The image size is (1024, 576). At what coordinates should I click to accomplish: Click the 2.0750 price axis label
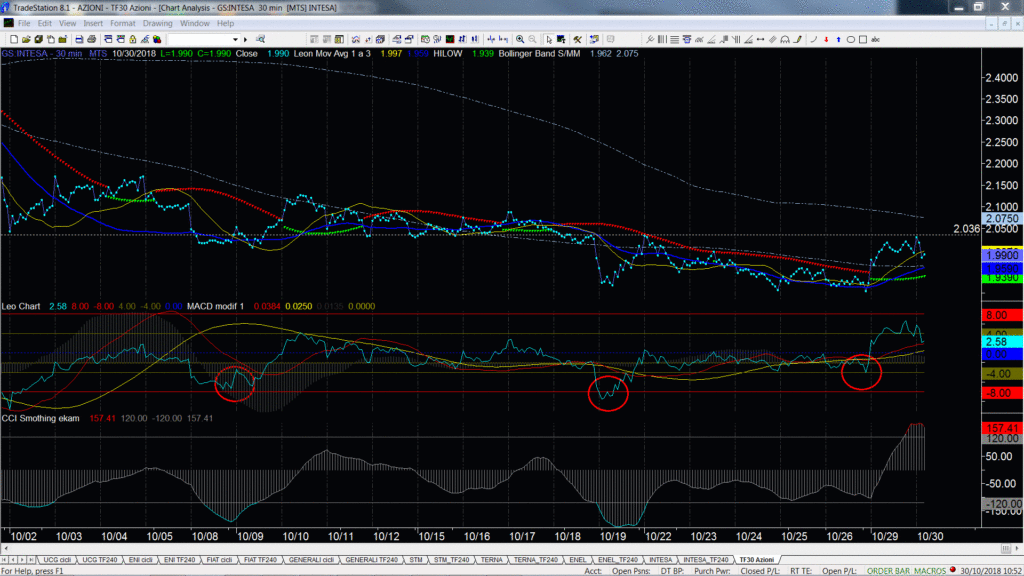point(1002,219)
